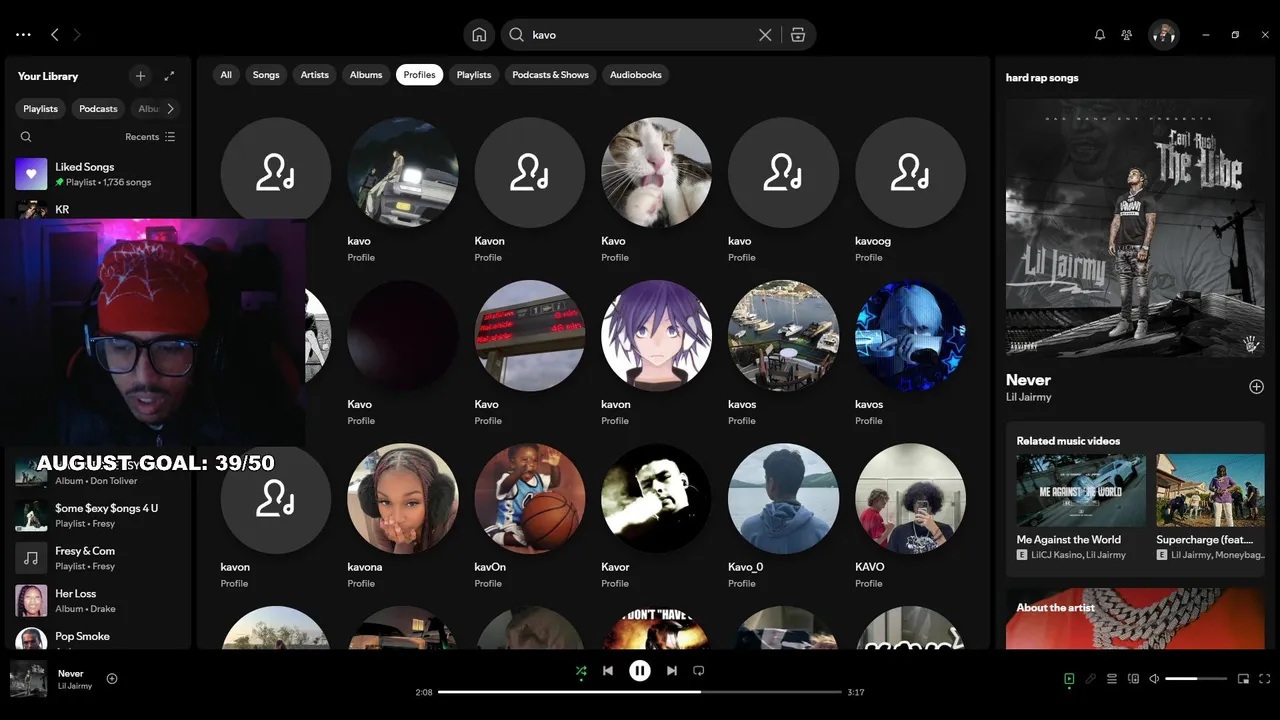Viewport: 1280px width, 720px height.
Task: Add the playing song with bottom-bar plus icon
Action: 112,679
